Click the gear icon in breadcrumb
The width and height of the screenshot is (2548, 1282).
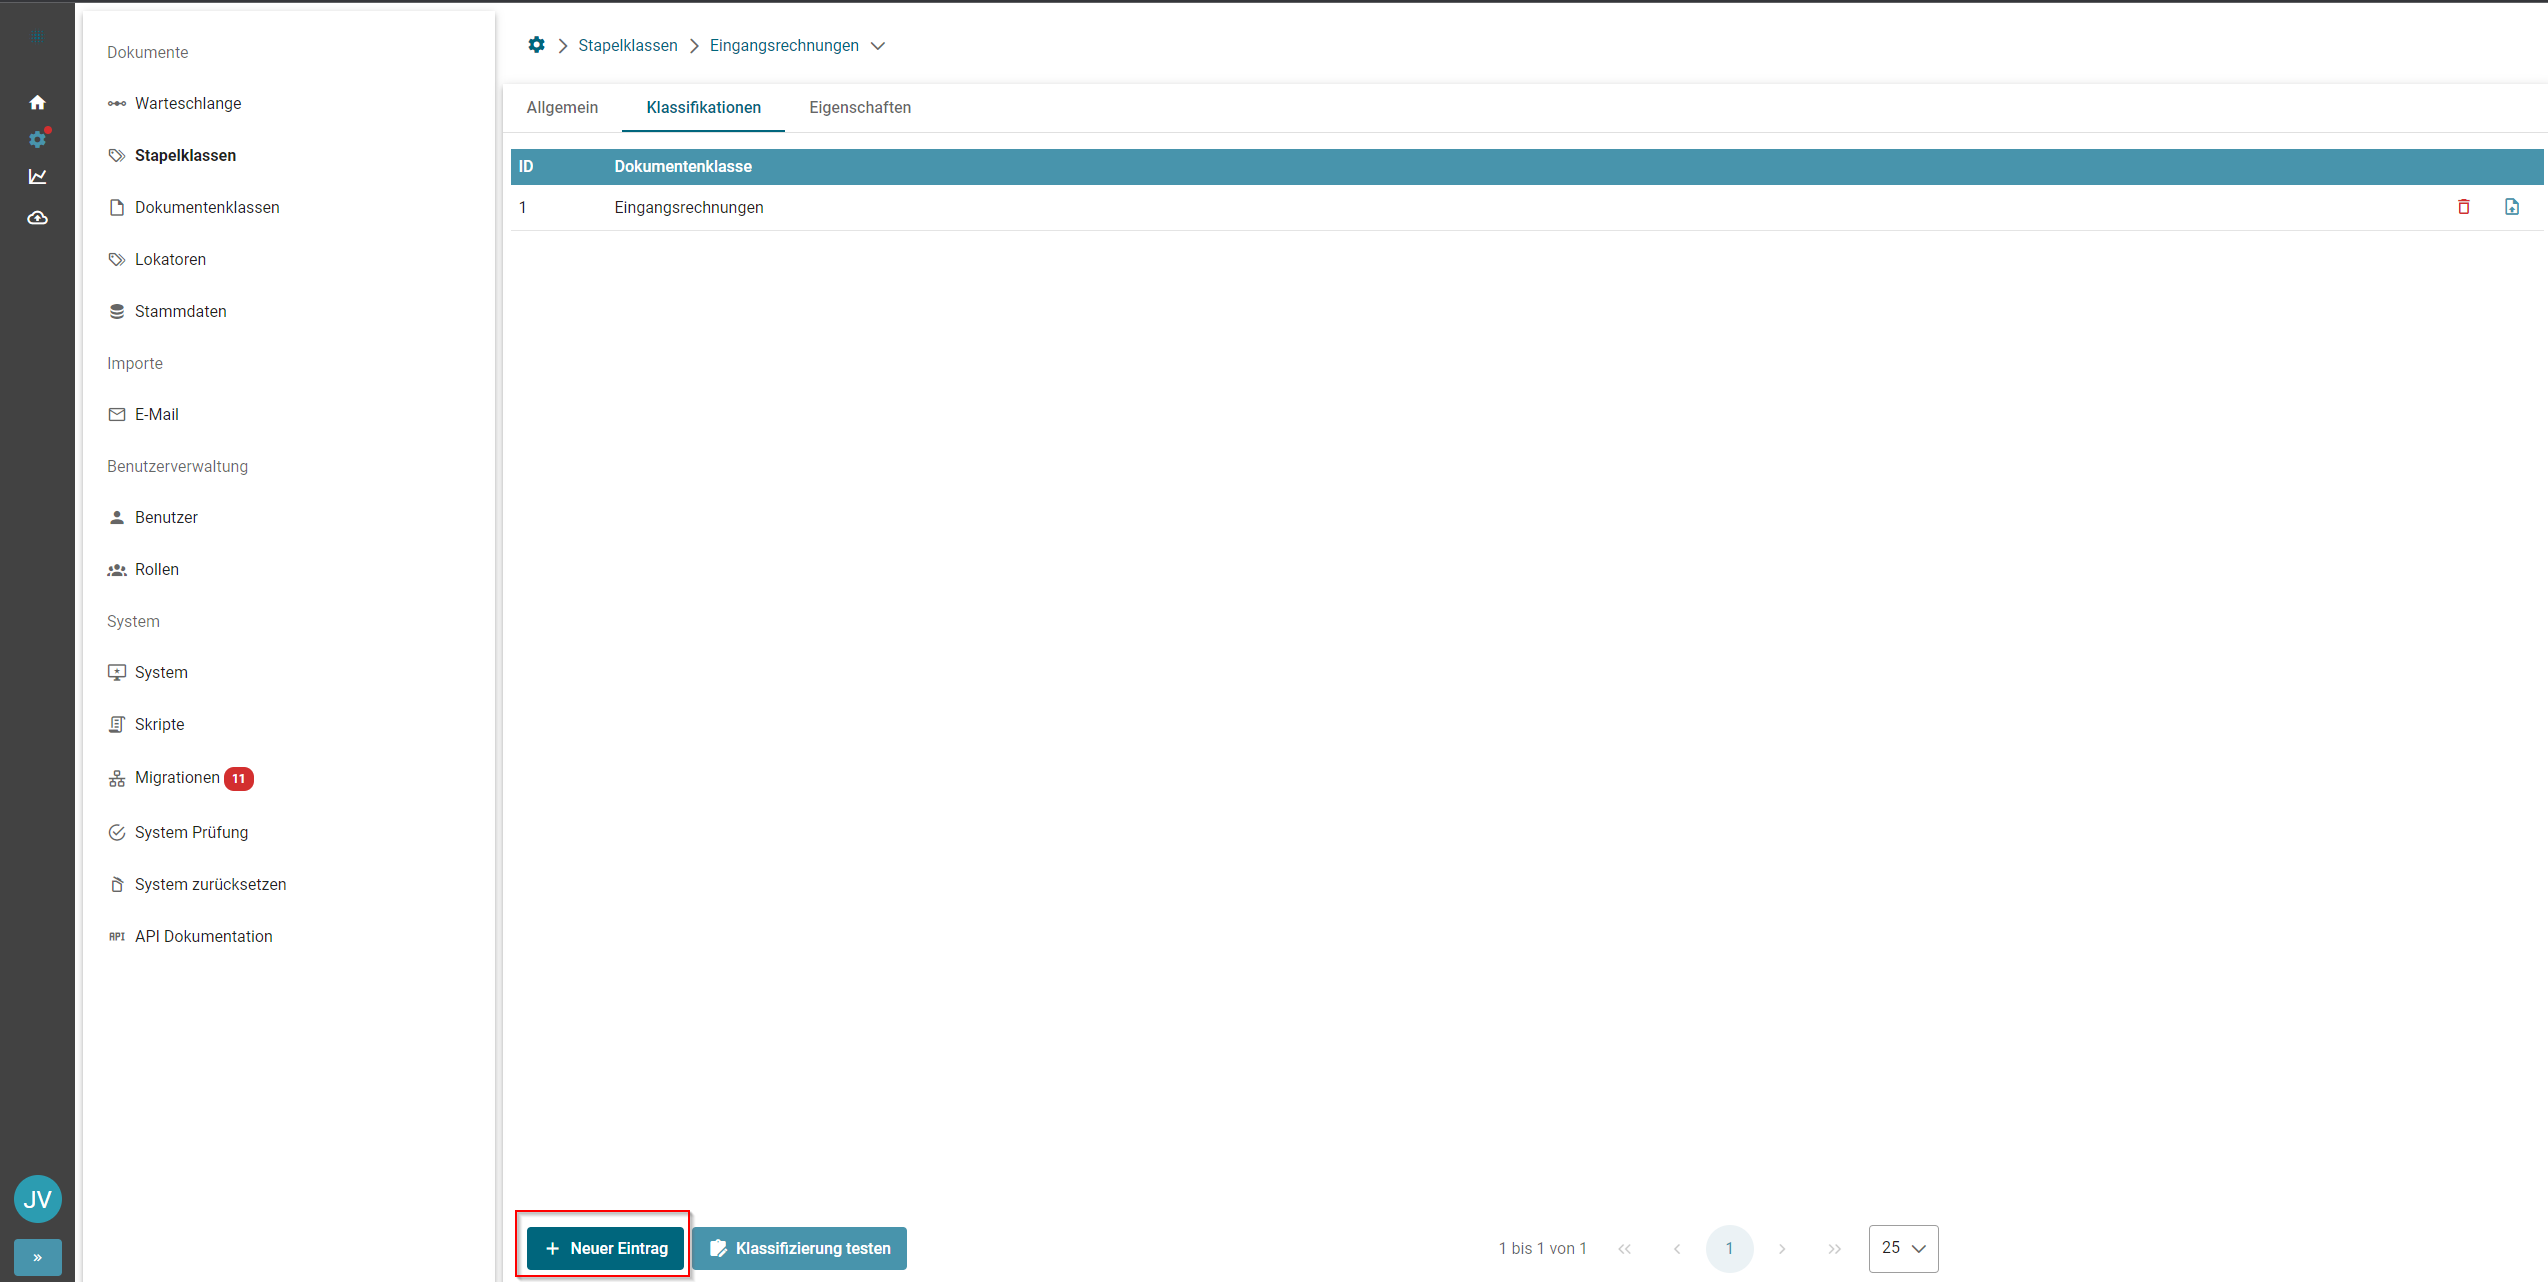pyautogui.click(x=536, y=45)
